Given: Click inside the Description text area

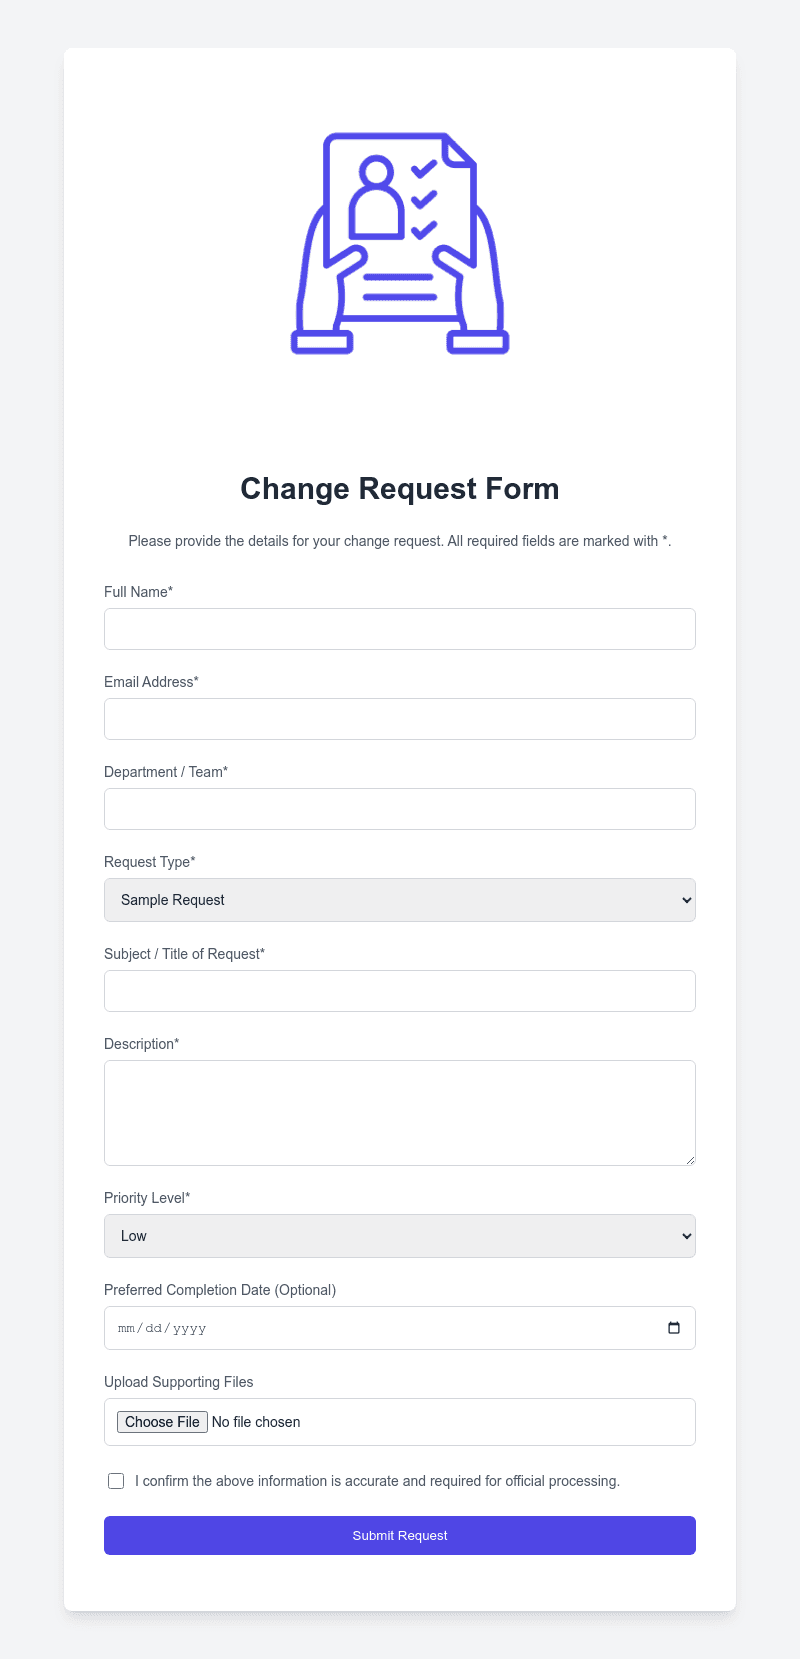Looking at the screenshot, I should click(x=400, y=1110).
